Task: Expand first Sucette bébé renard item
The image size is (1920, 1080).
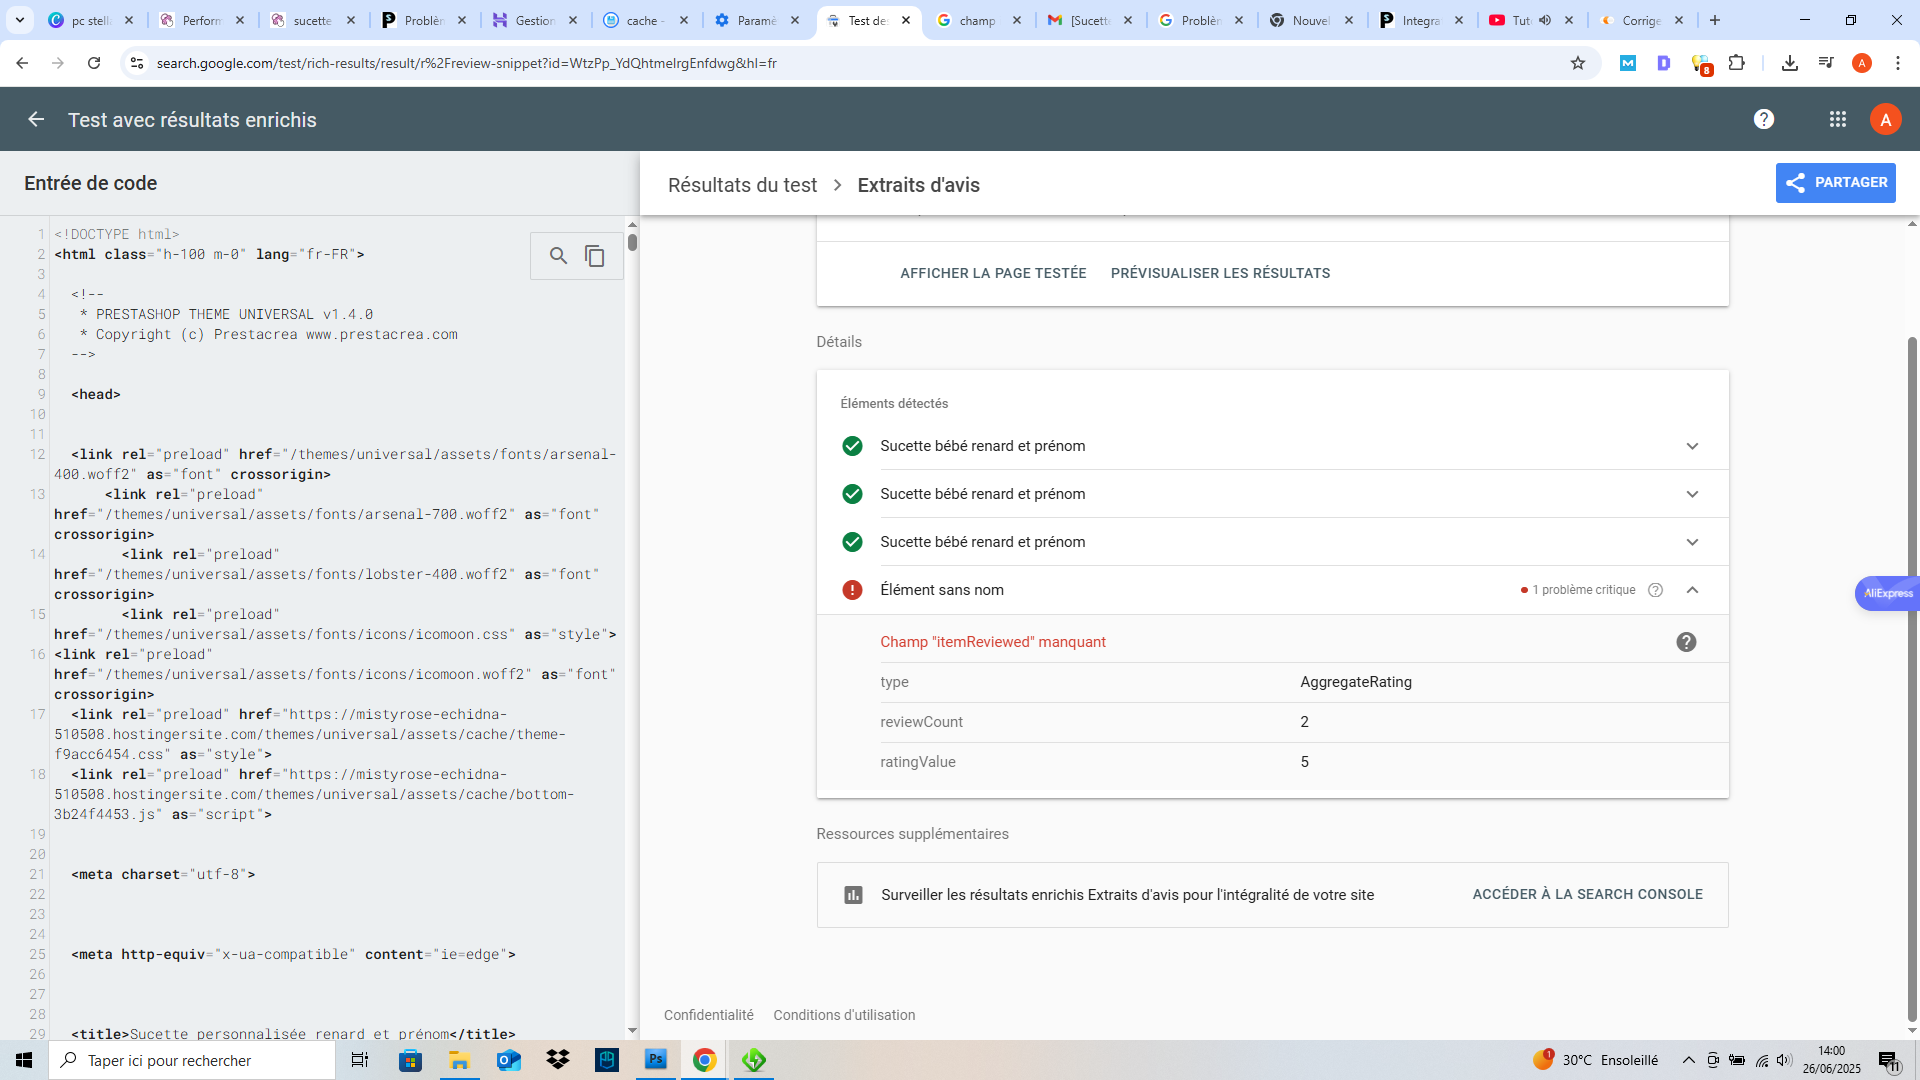Action: (1692, 446)
